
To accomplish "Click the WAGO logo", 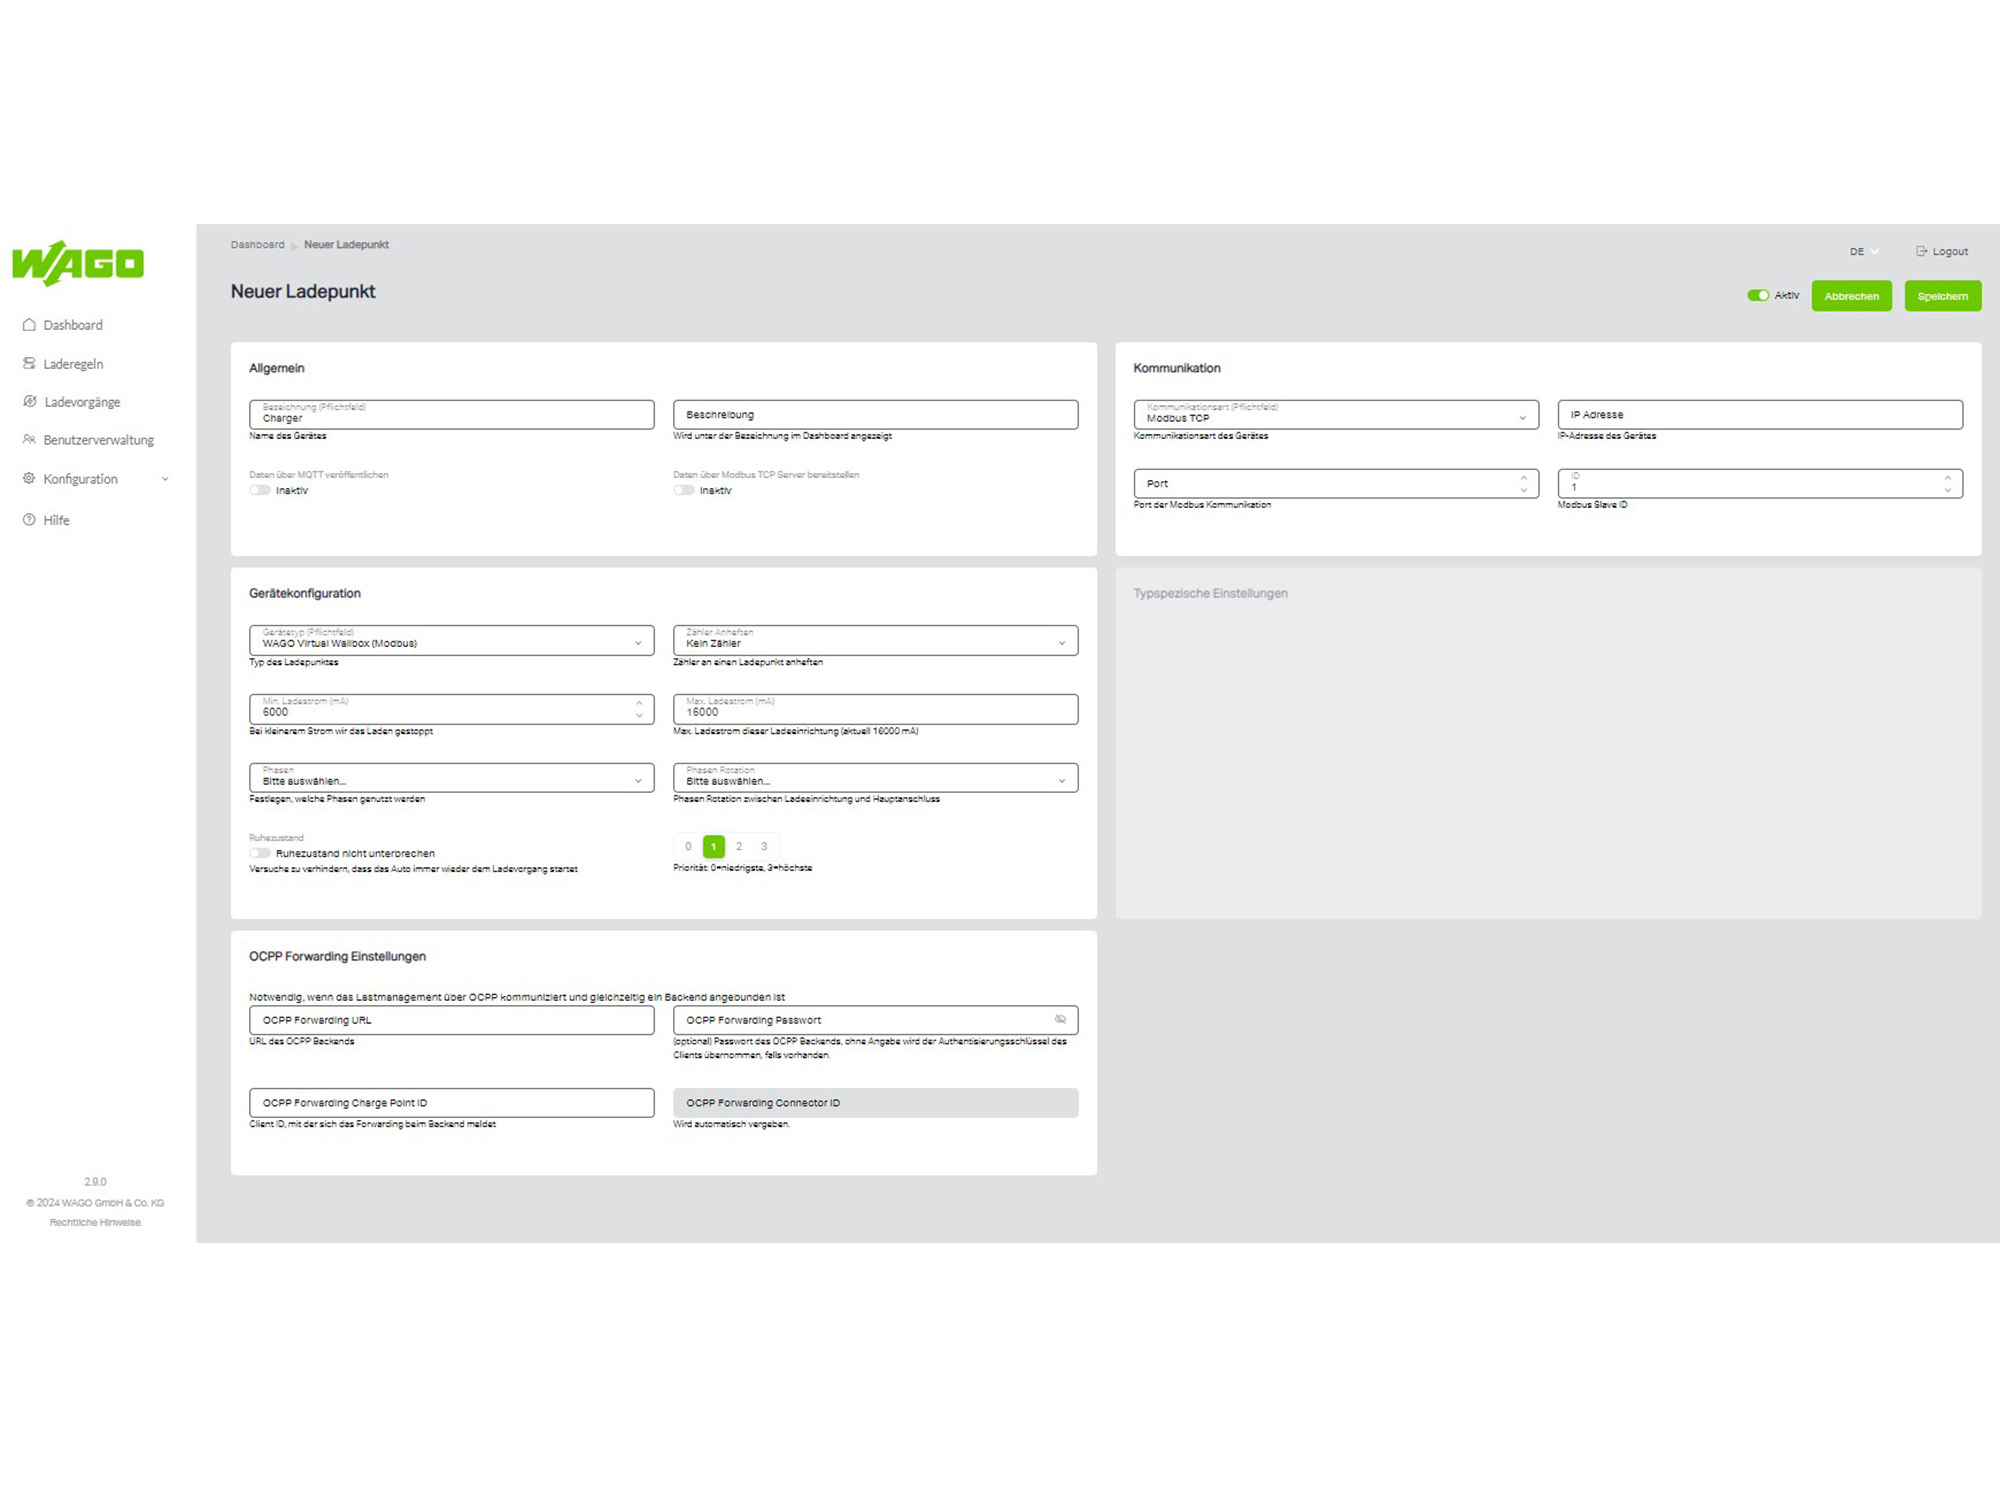I will pos(78,263).
